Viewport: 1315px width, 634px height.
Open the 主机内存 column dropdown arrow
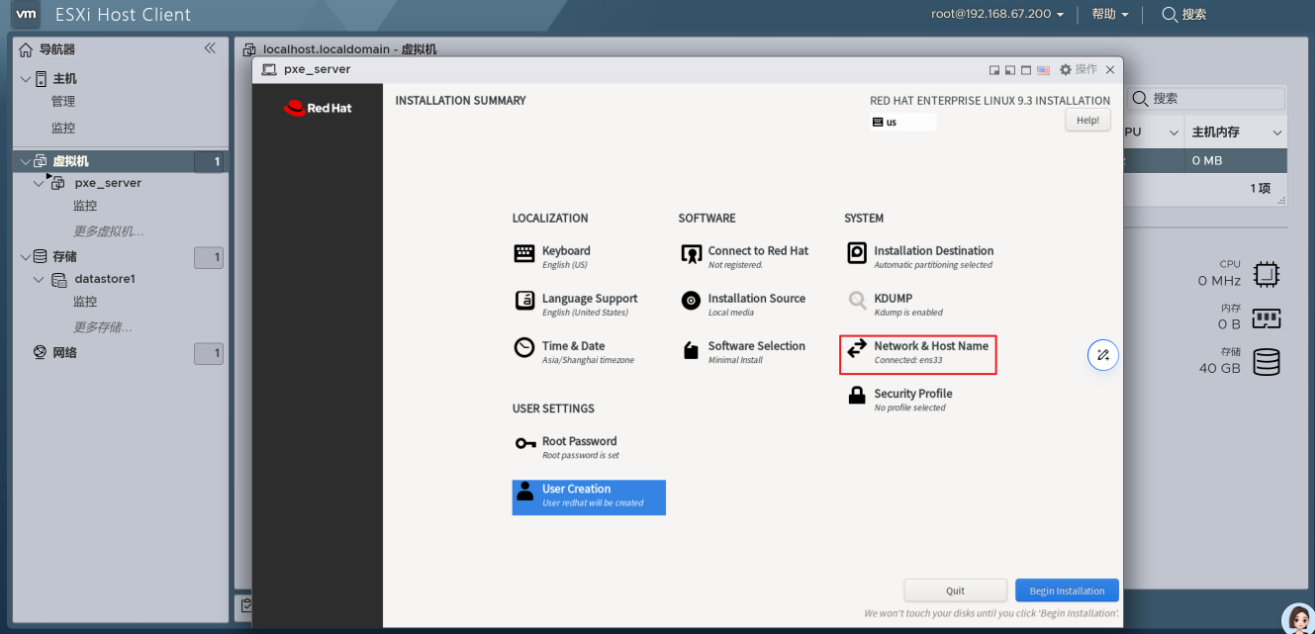1277,133
